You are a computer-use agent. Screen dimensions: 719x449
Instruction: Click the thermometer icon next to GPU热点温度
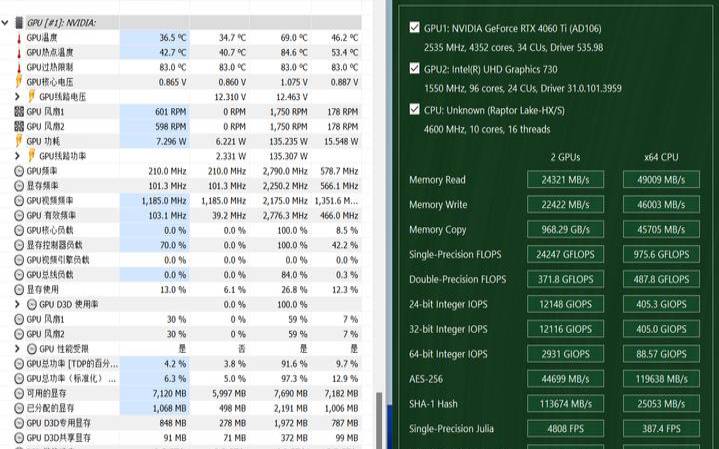click(x=19, y=52)
